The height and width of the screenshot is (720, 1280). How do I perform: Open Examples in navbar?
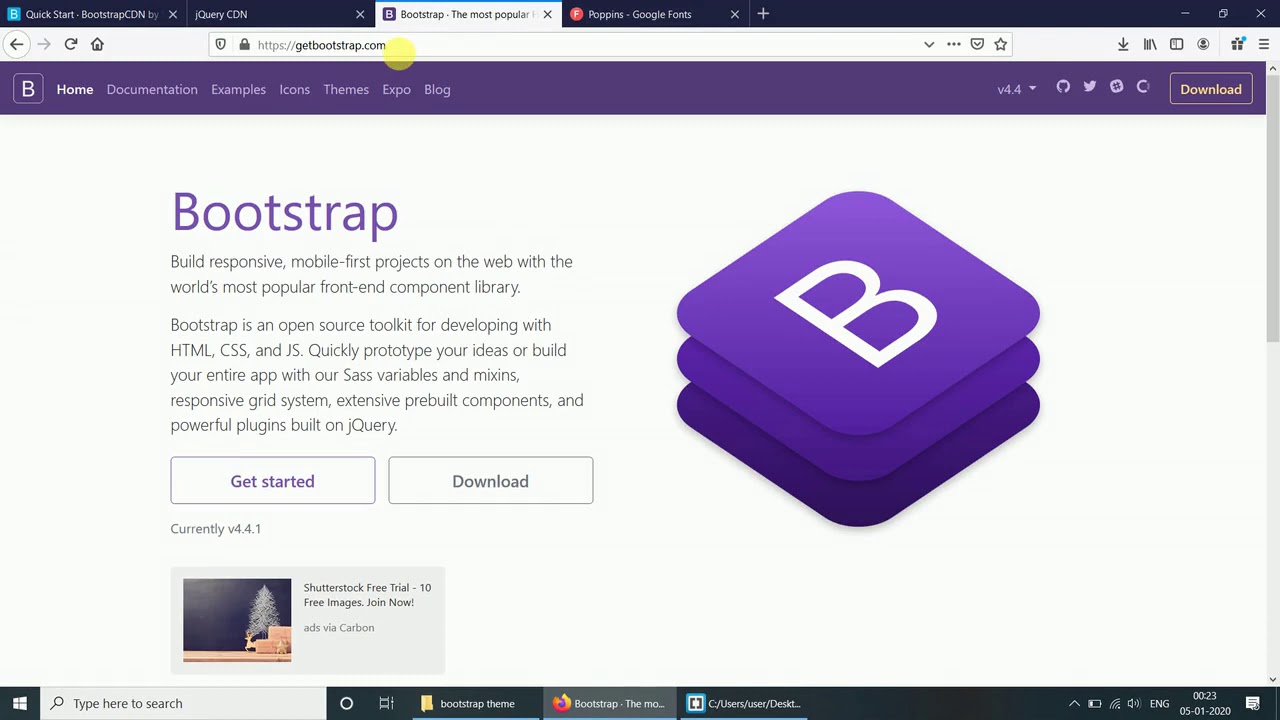(238, 89)
